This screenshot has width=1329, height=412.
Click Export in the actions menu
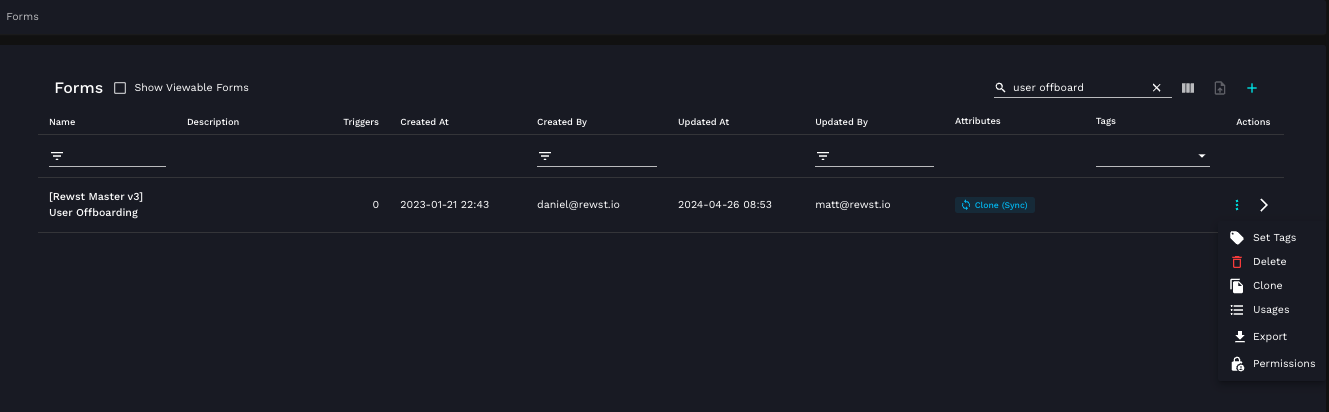point(1269,337)
